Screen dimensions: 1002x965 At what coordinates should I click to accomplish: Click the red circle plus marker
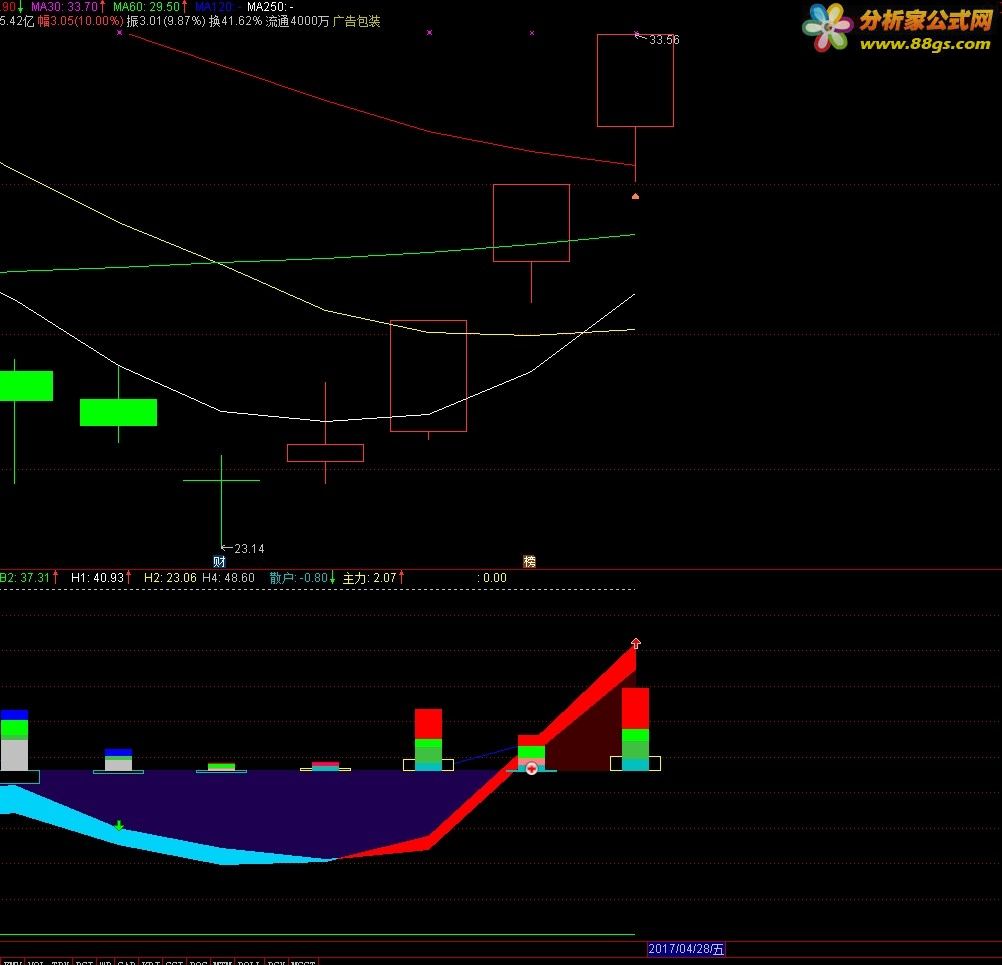click(x=531, y=769)
